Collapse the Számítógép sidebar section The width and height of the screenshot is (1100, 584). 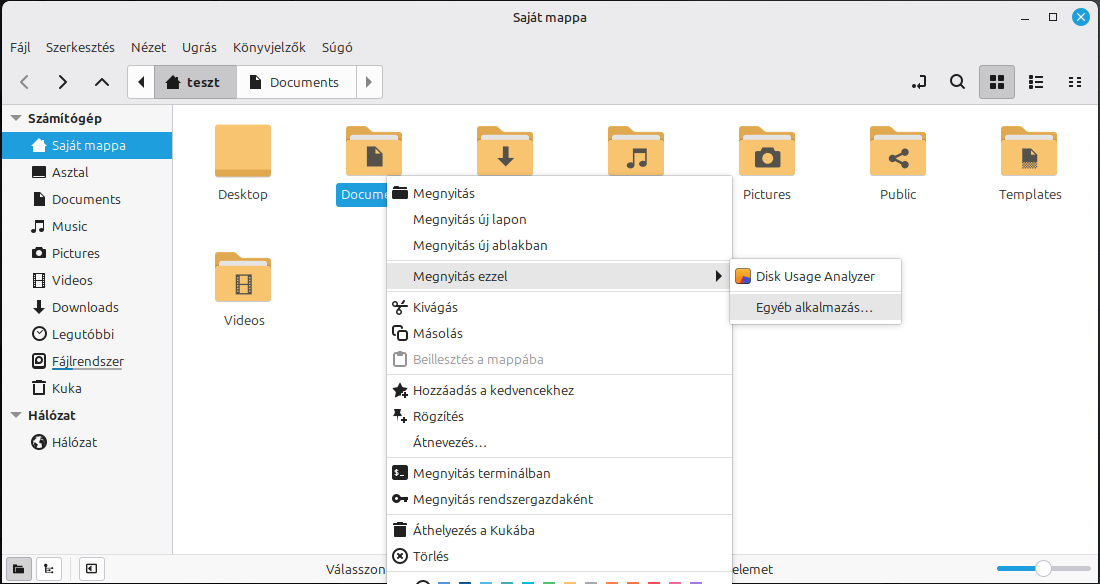[x=16, y=118]
